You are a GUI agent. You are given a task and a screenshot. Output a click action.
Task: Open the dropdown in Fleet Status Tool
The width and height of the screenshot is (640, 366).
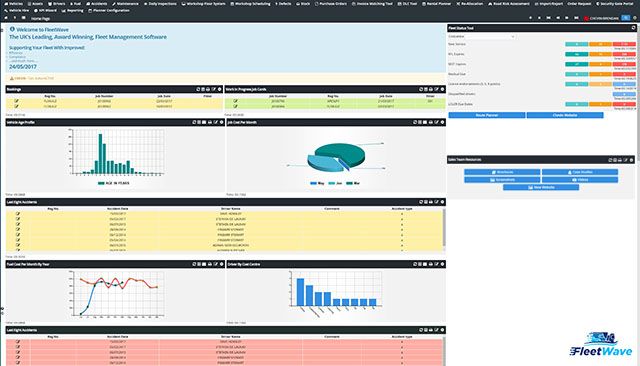pyautogui.click(x=481, y=36)
